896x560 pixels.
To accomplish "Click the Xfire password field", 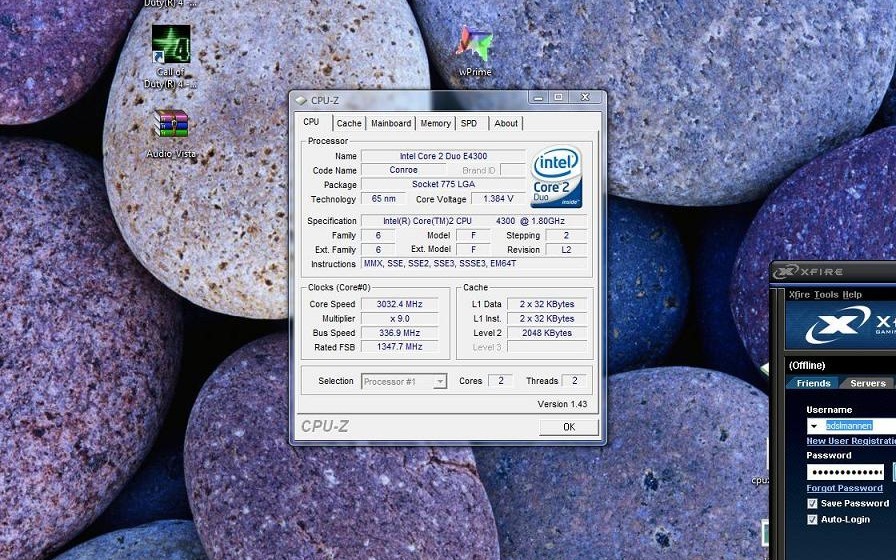I will coord(845,472).
